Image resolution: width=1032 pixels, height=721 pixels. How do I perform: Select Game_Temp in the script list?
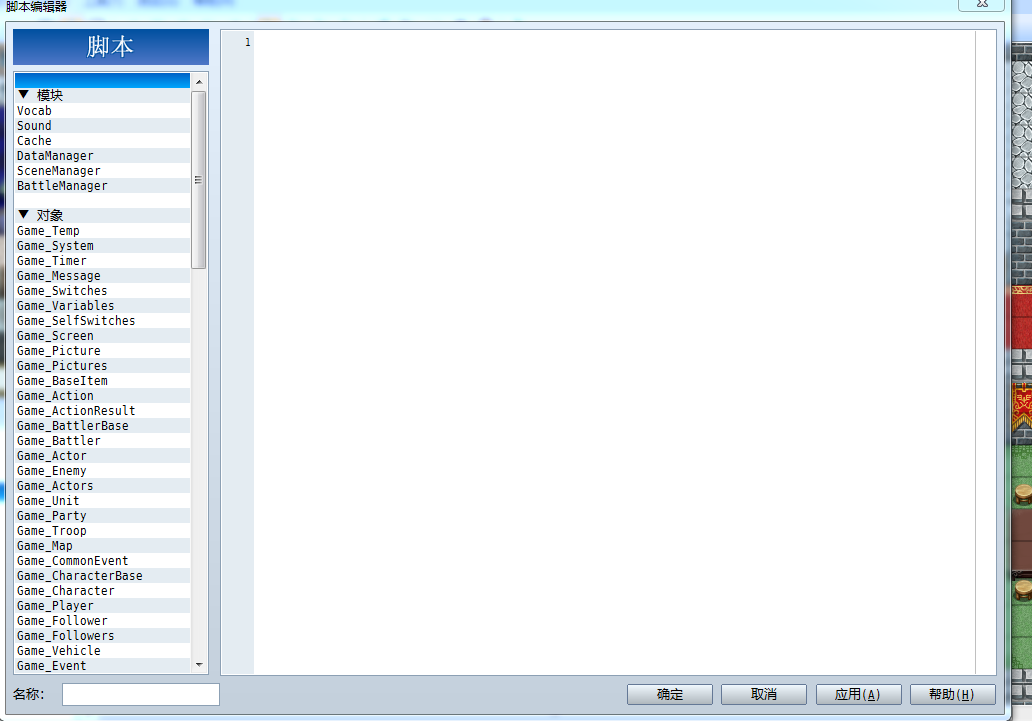click(x=102, y=230)
